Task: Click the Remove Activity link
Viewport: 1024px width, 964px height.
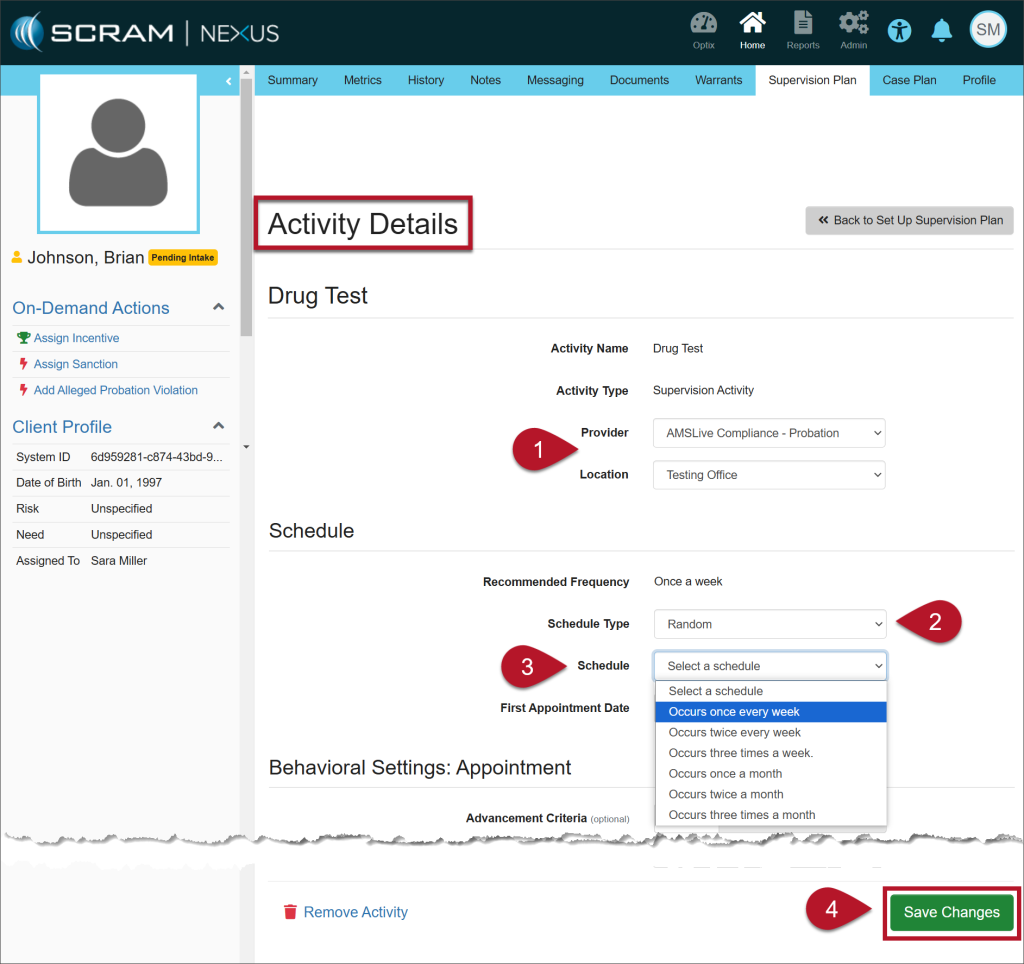Action: (355, 912)
